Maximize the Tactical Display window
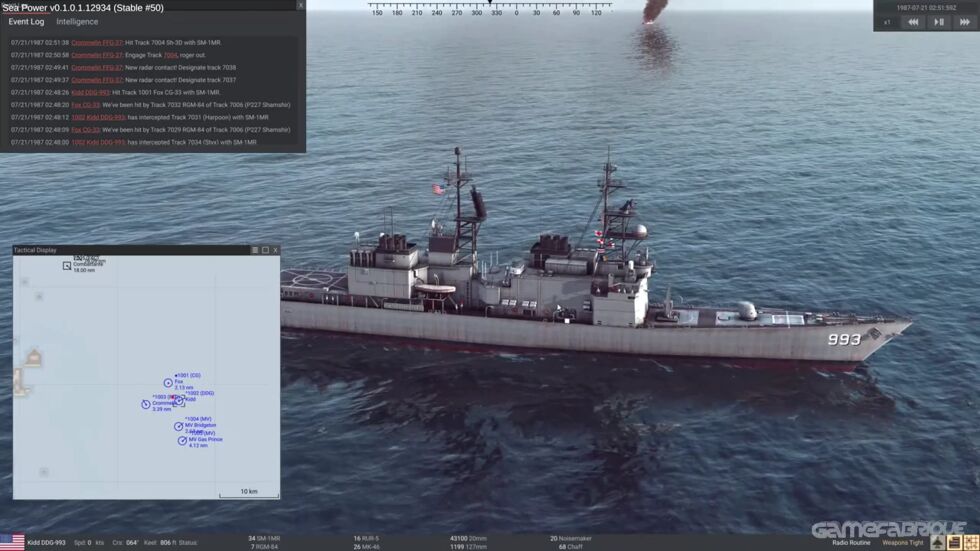Viewport: 980px width, 551px height. click(265, 250)
